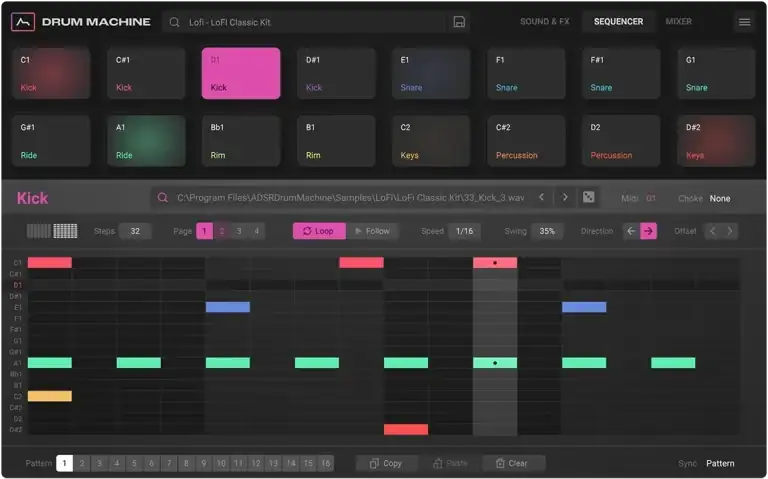Image resolution: width=768 pixels, height=479 pixels.
Task: Load the next sample with right chevron
Action: (565, 197)
